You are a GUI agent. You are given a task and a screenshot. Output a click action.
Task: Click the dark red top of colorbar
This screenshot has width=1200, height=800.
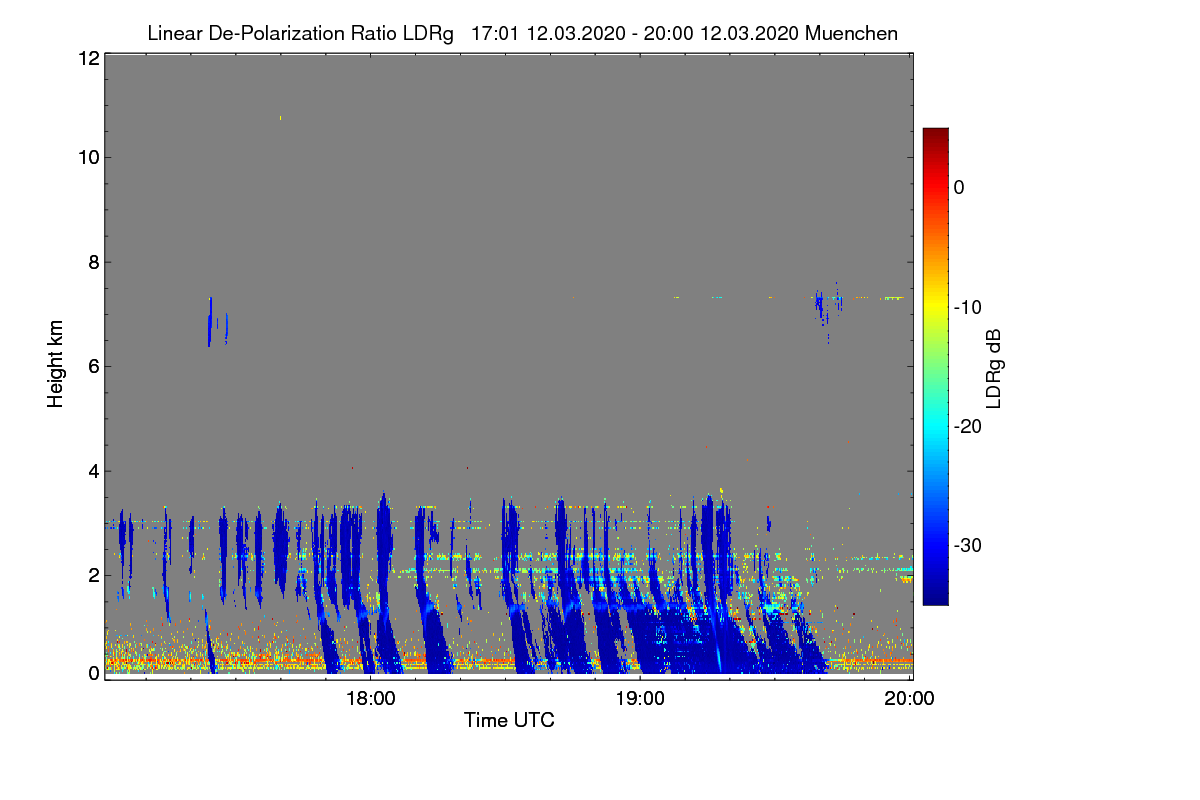pyautogui.click(x=935, y=135)
